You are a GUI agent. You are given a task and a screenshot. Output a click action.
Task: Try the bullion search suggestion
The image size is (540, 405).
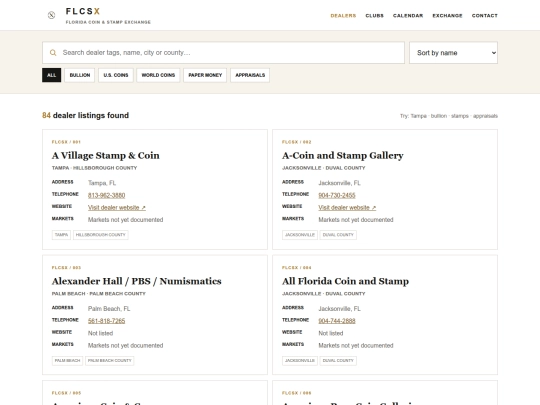point(439,116)
